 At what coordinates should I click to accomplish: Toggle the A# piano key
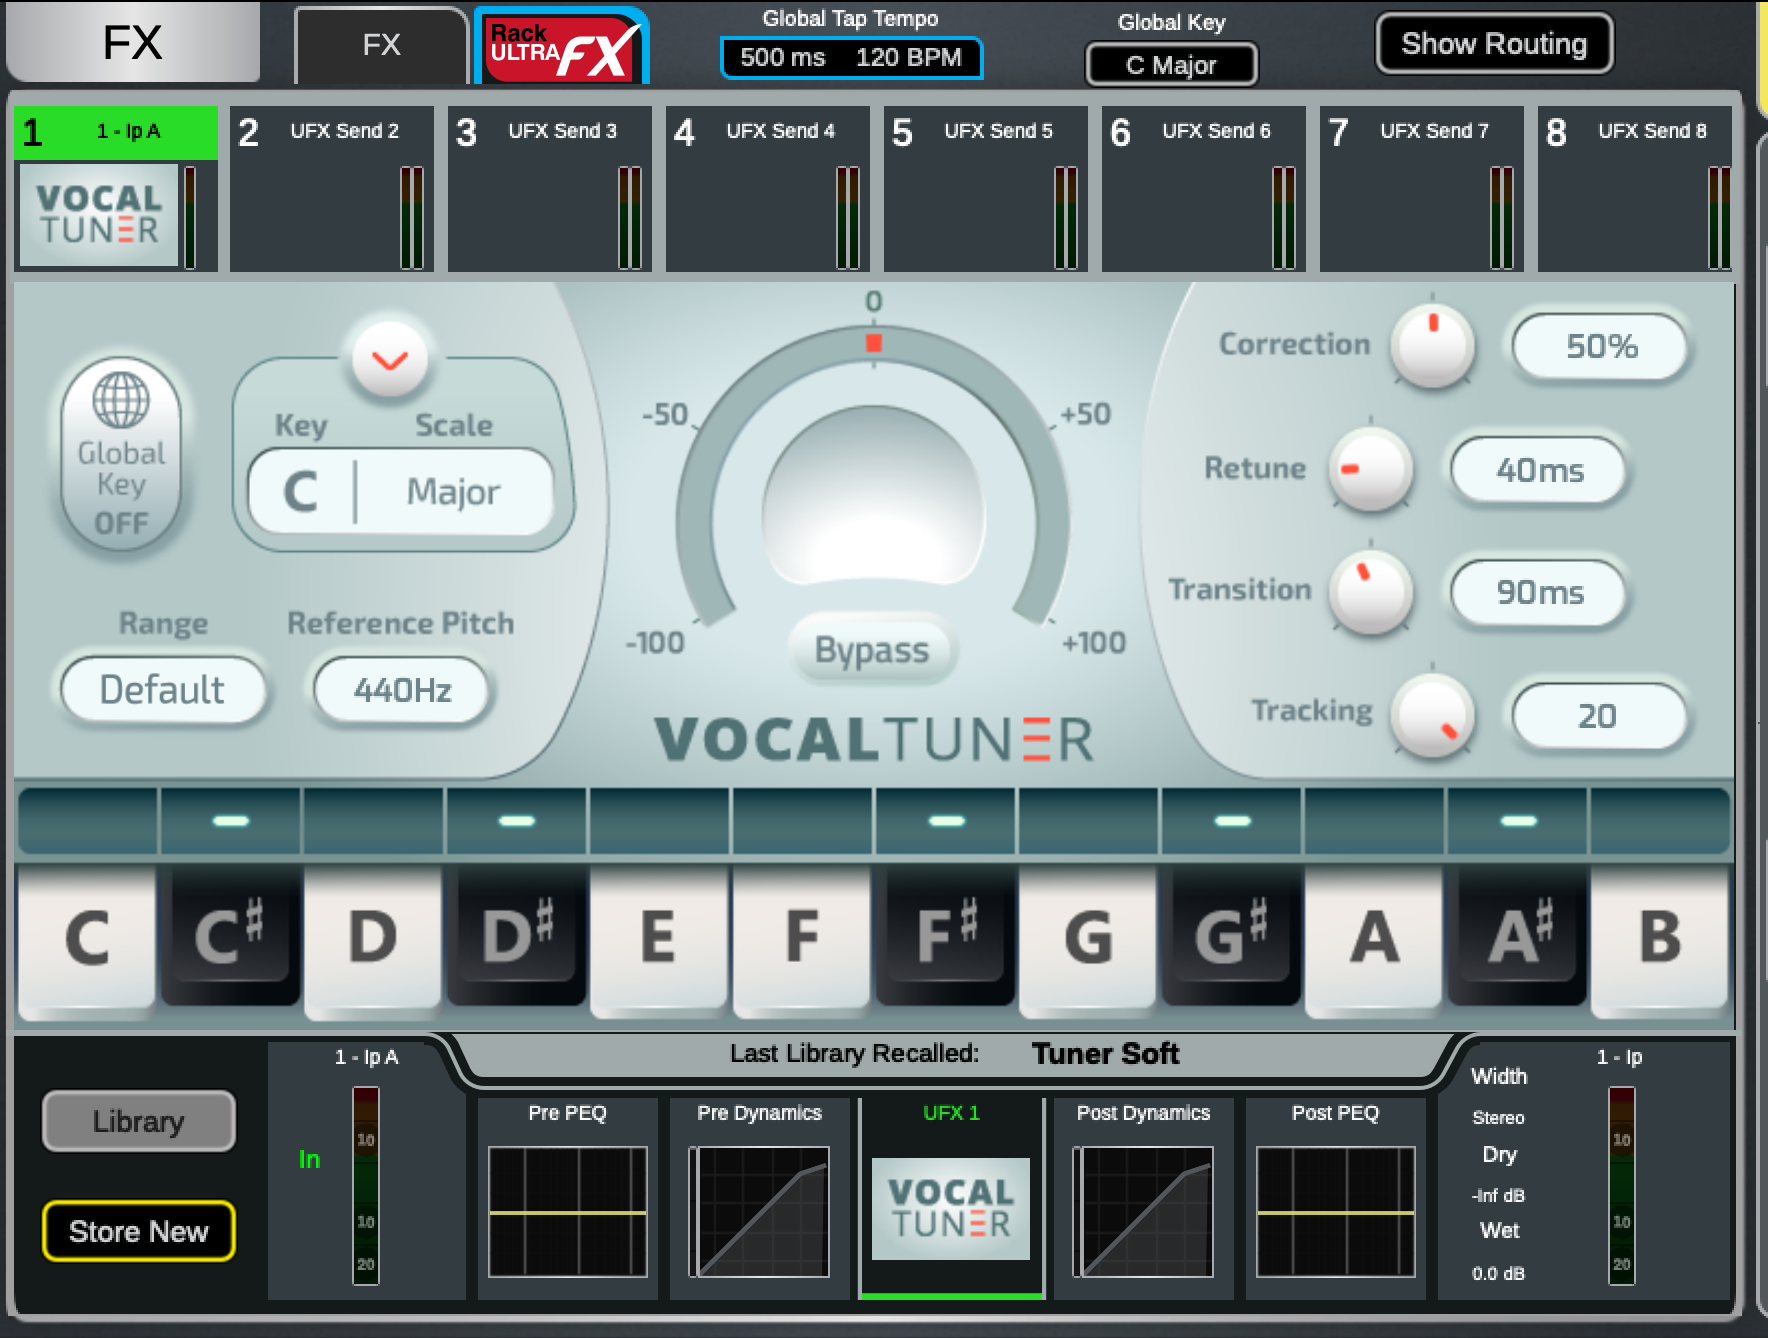click(x=1517, y=935)
